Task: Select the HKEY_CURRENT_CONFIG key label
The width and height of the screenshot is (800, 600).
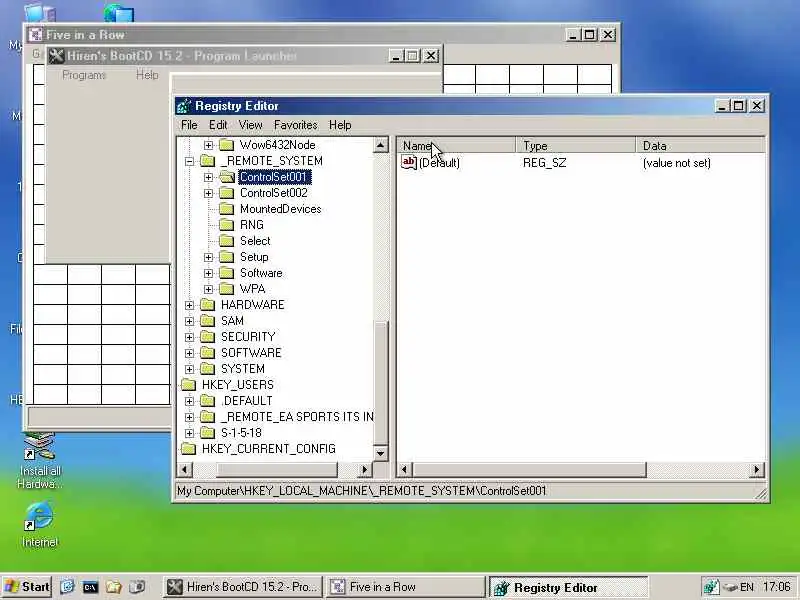Action: (268, 449)
